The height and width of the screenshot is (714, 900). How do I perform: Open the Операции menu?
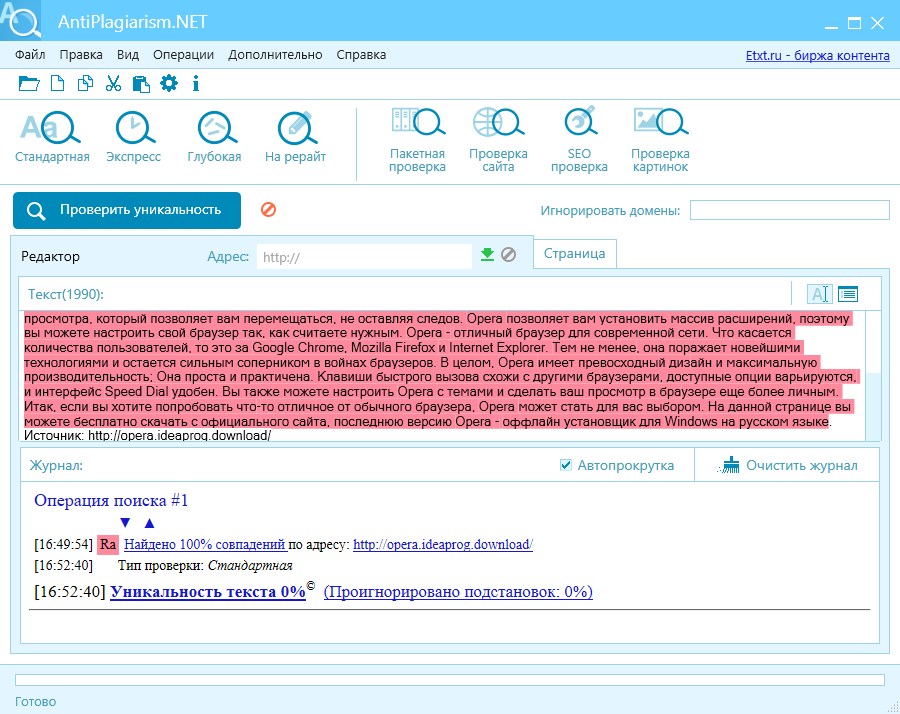[183, 55]
